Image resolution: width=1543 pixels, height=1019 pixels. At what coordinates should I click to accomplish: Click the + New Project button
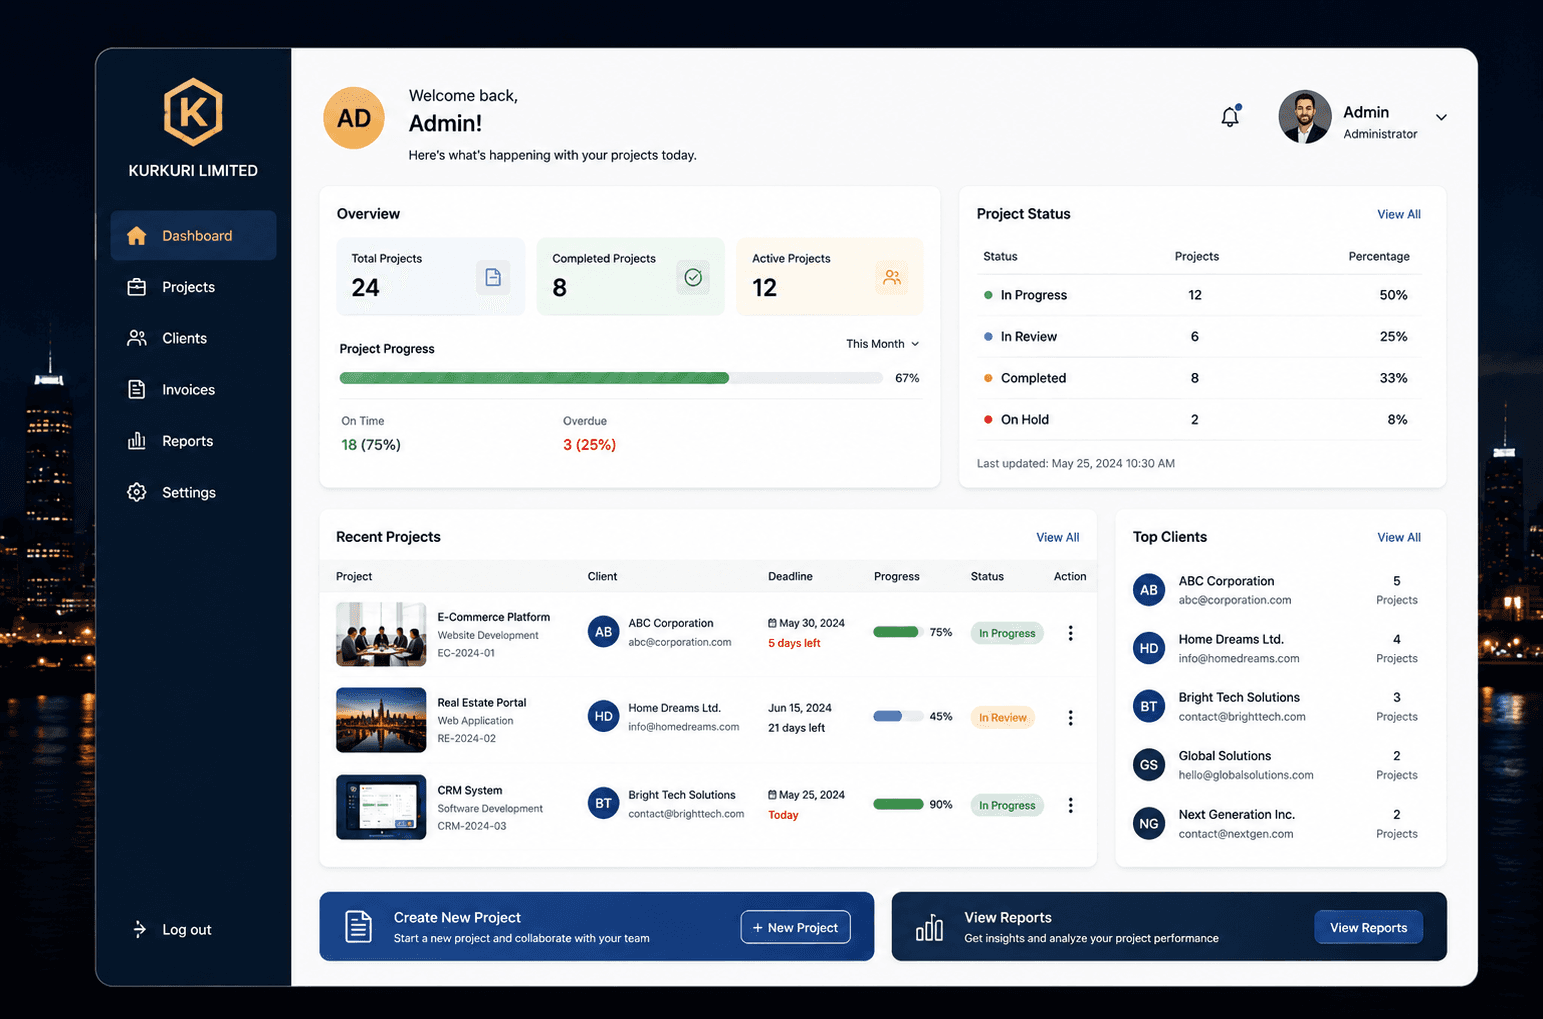click(x=795, y=927)
